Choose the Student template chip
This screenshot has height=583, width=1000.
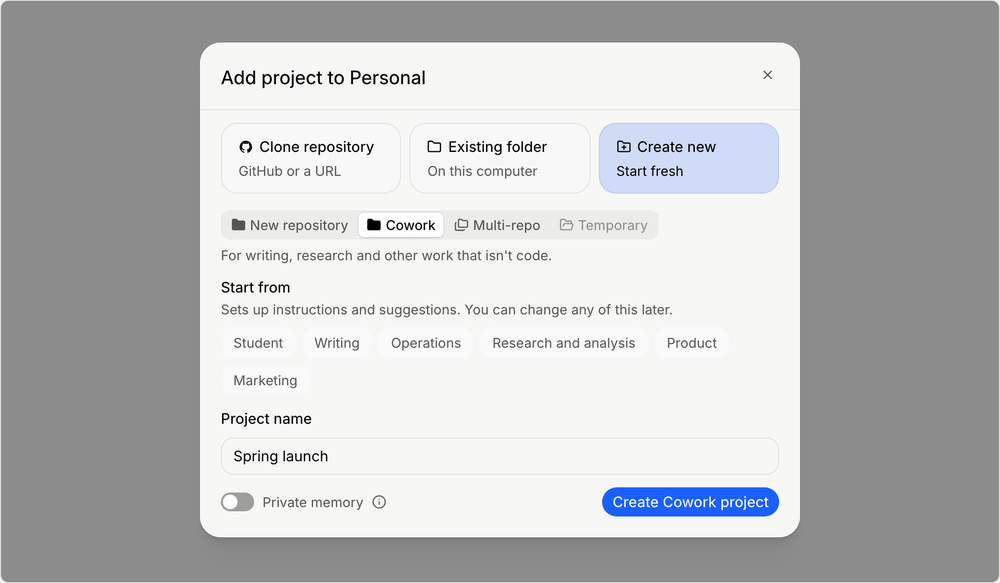258,343
